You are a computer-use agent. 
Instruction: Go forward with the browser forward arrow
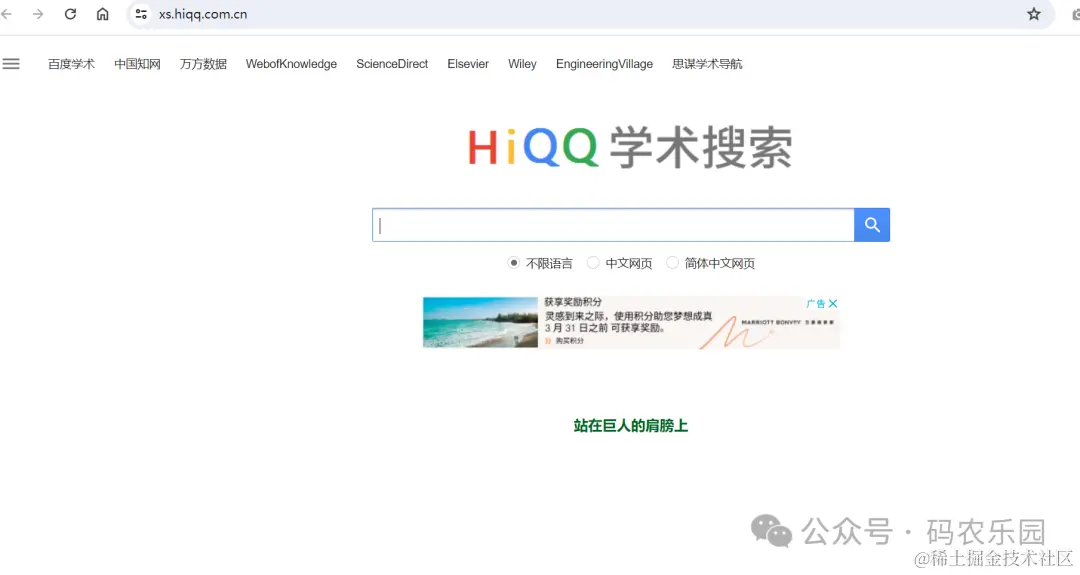[x=38, y=14]
